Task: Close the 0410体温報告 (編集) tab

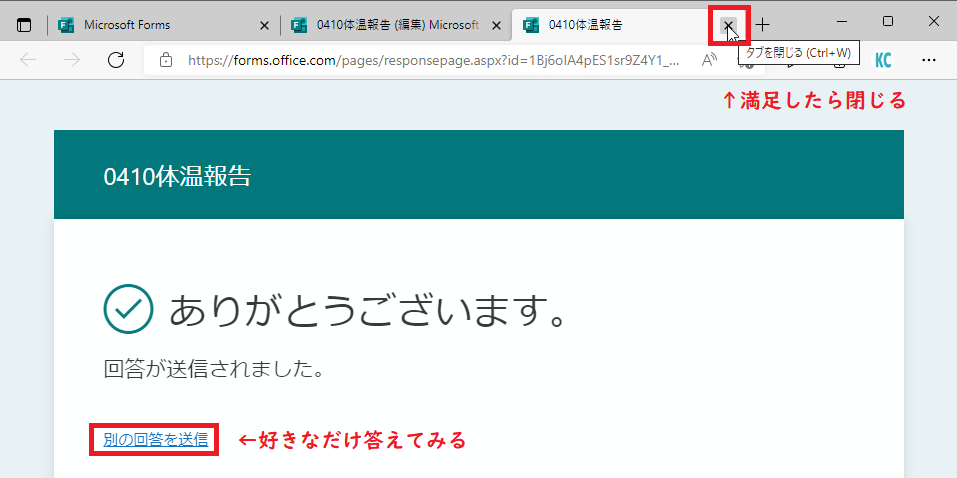Action: tap(496, 25)
